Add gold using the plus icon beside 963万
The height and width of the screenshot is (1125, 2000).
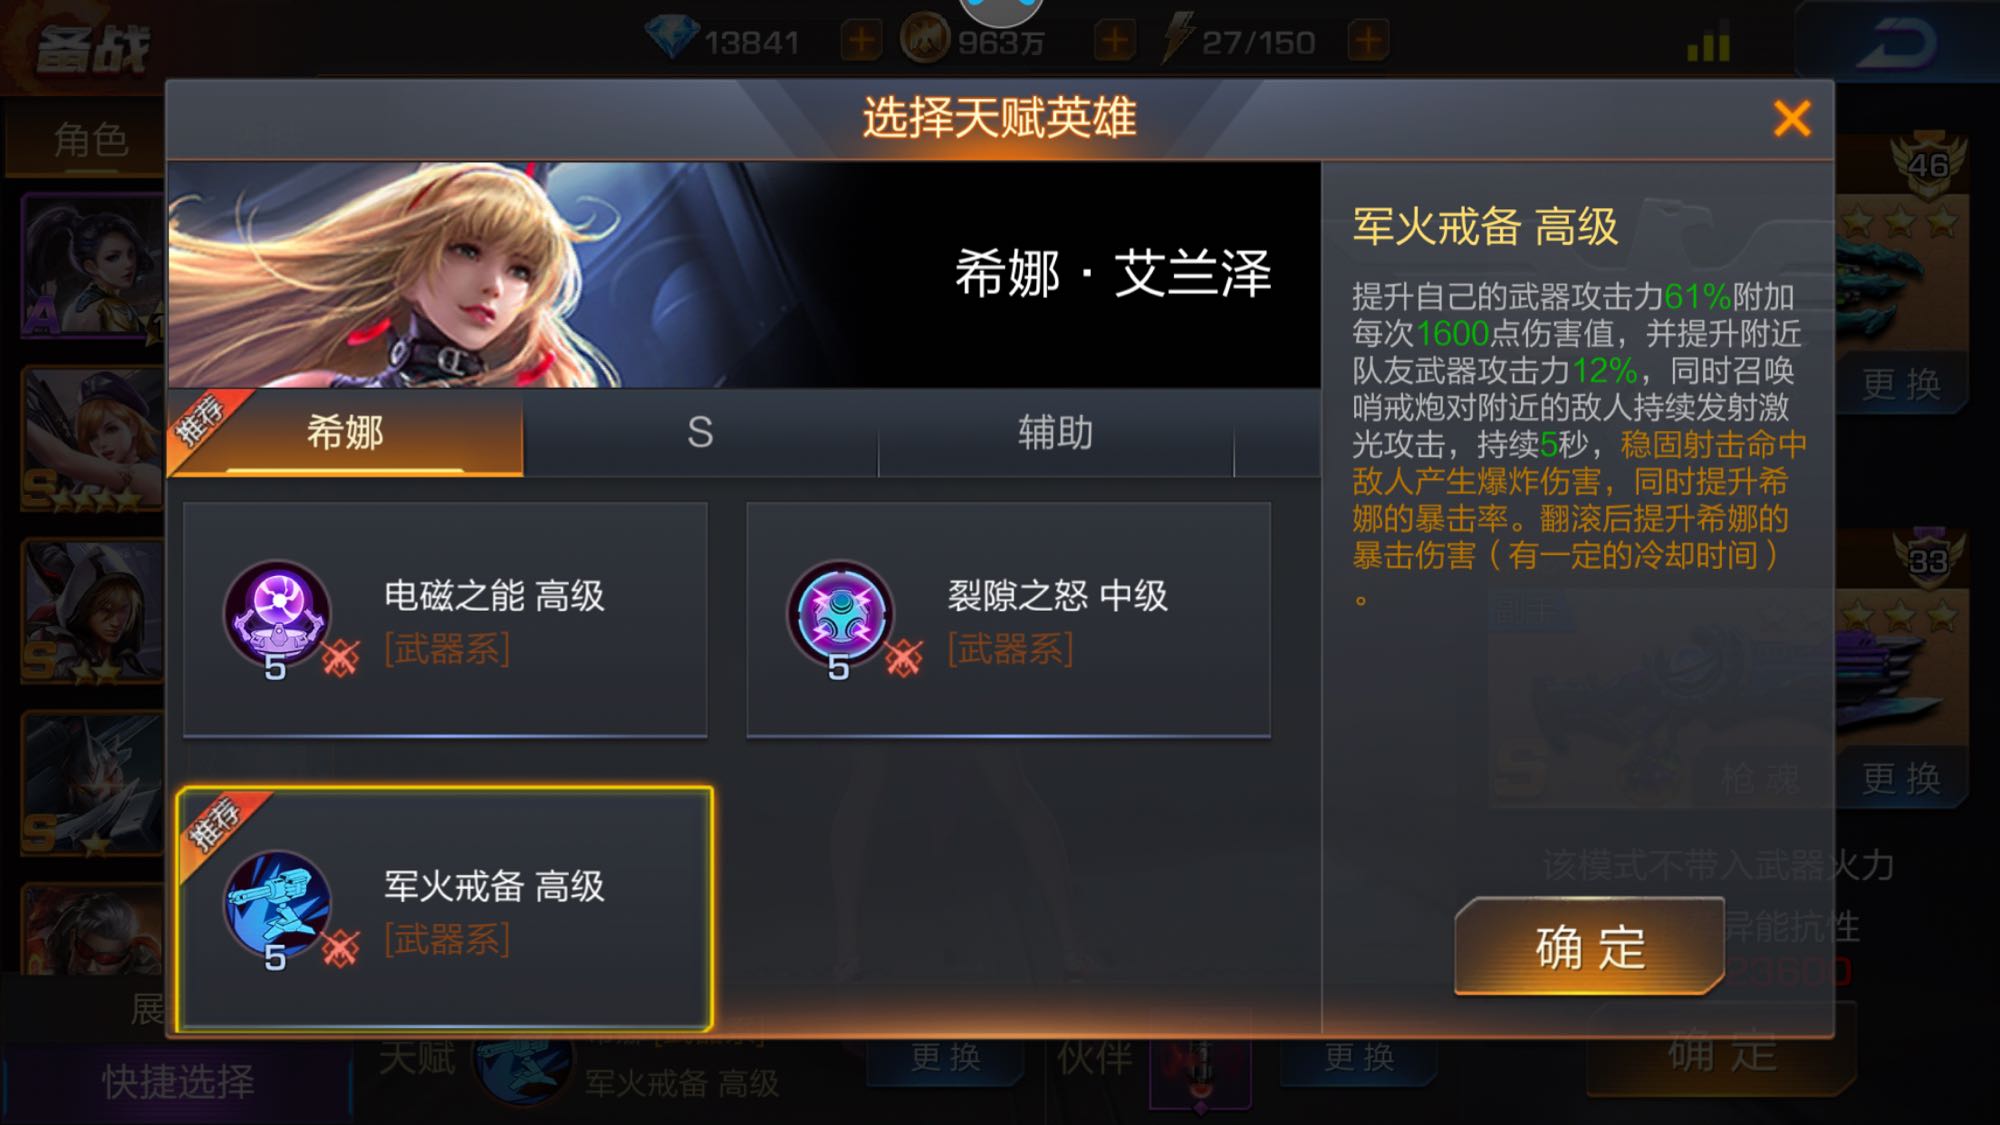[1114, 42]
